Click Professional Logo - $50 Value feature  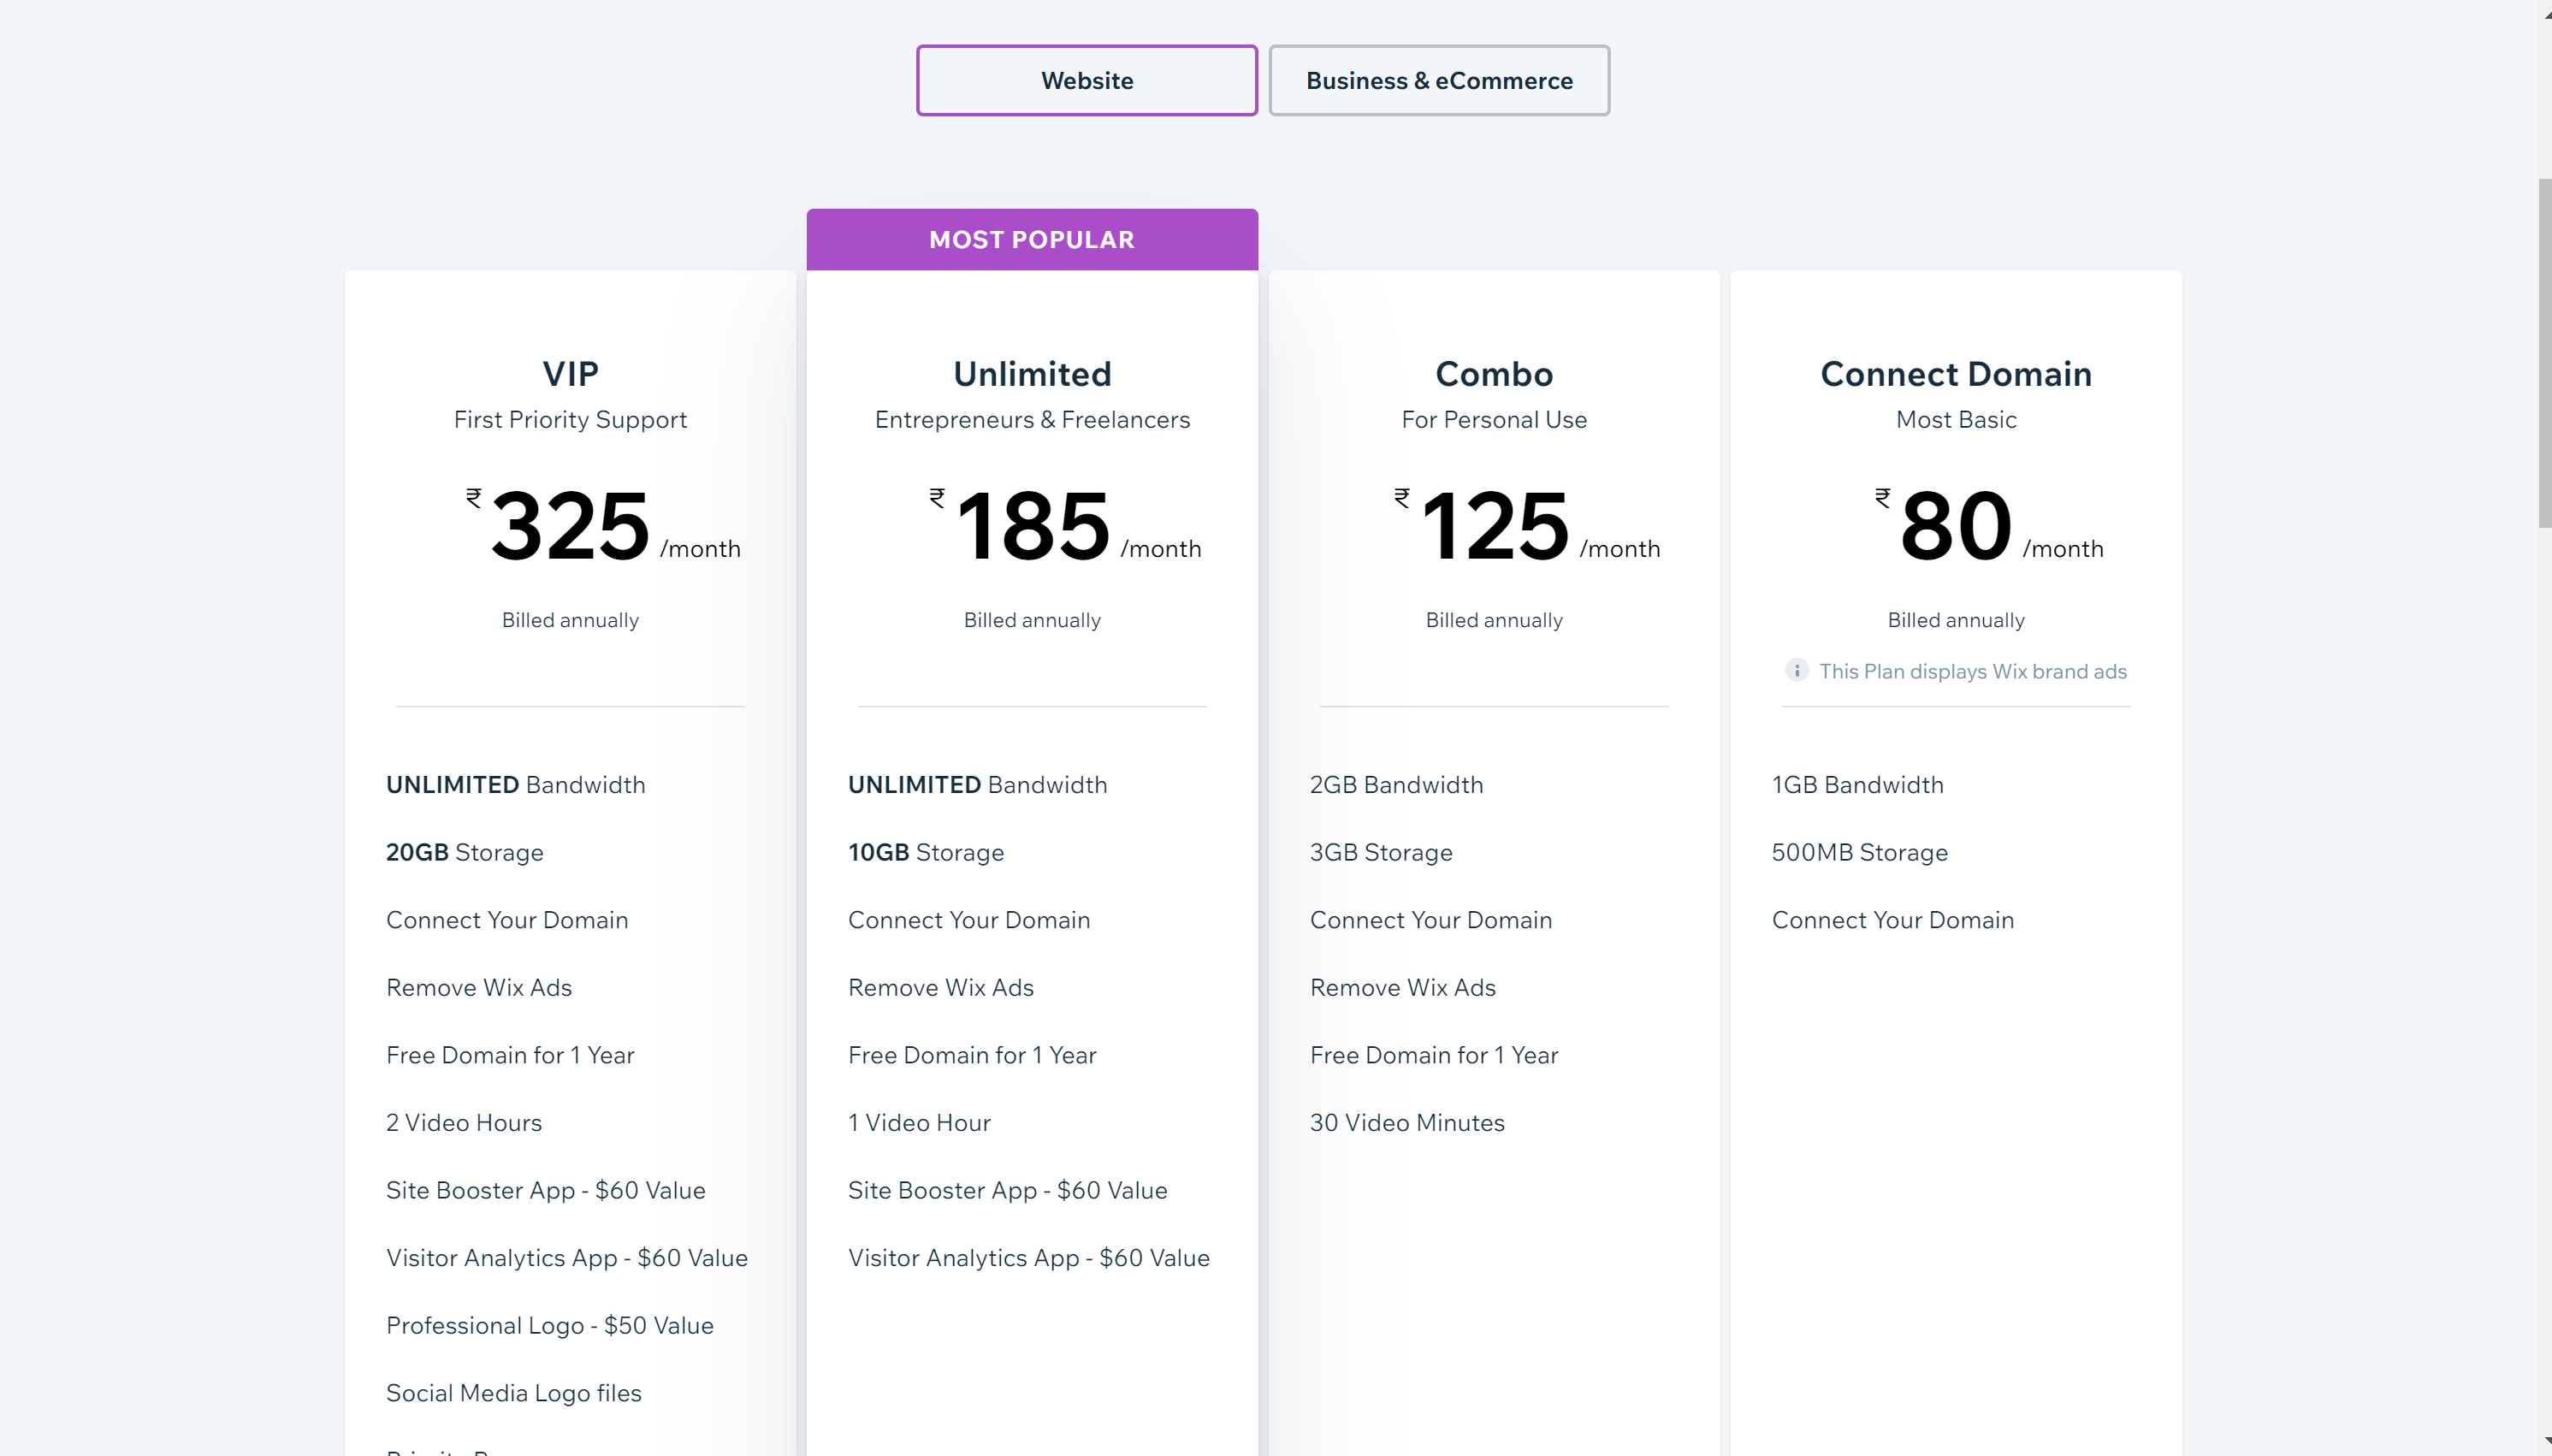549,1326
